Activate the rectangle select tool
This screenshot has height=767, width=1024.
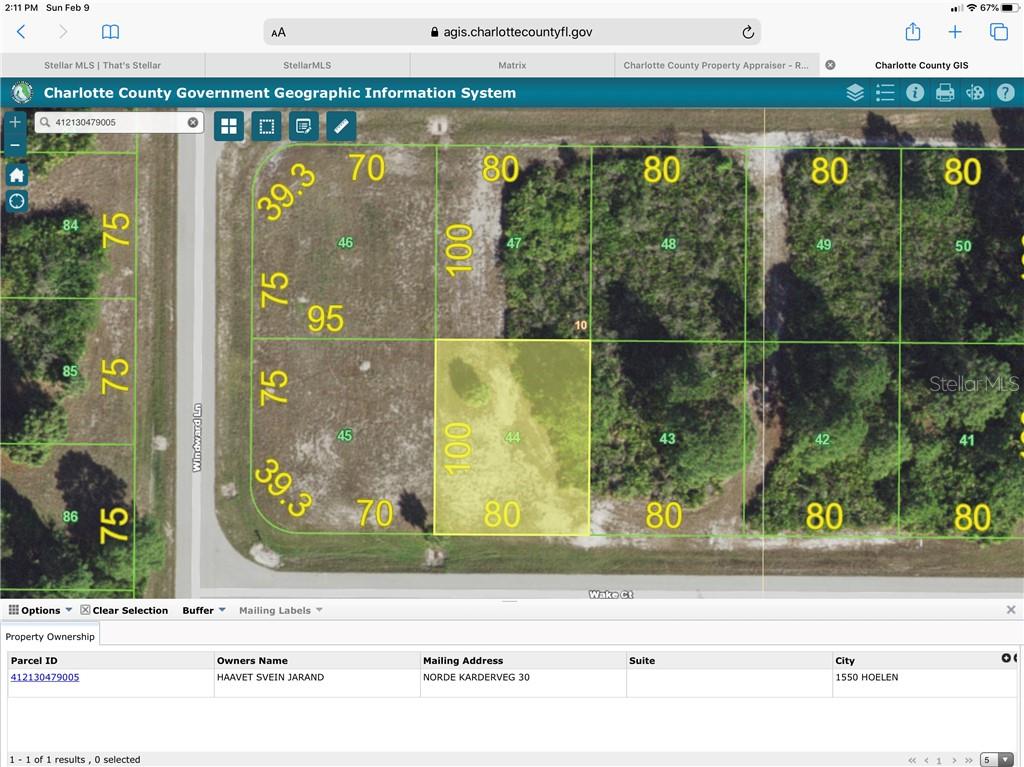(266, 126)
